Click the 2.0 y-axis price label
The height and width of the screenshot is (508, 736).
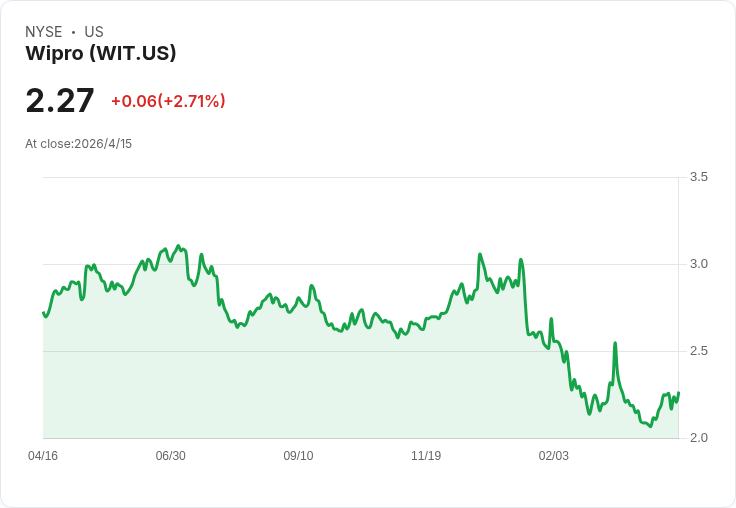pyautogui.click(x=699, y=438)
